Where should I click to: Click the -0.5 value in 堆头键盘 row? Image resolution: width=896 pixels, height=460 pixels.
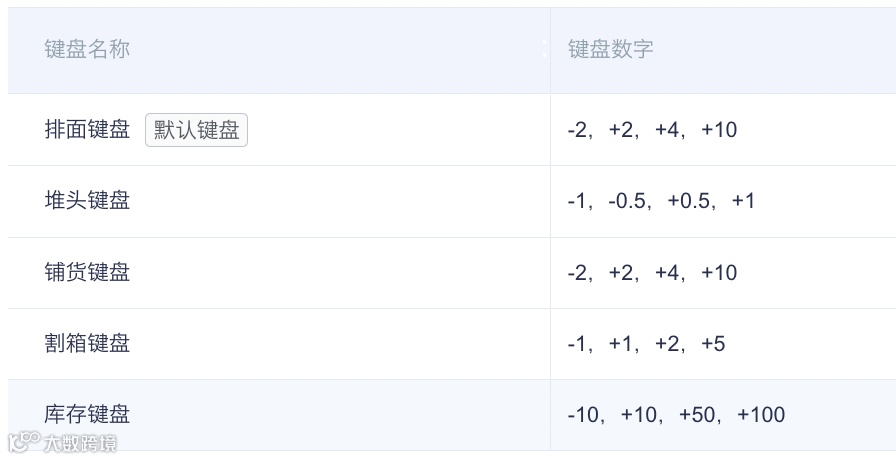[629, 201]
